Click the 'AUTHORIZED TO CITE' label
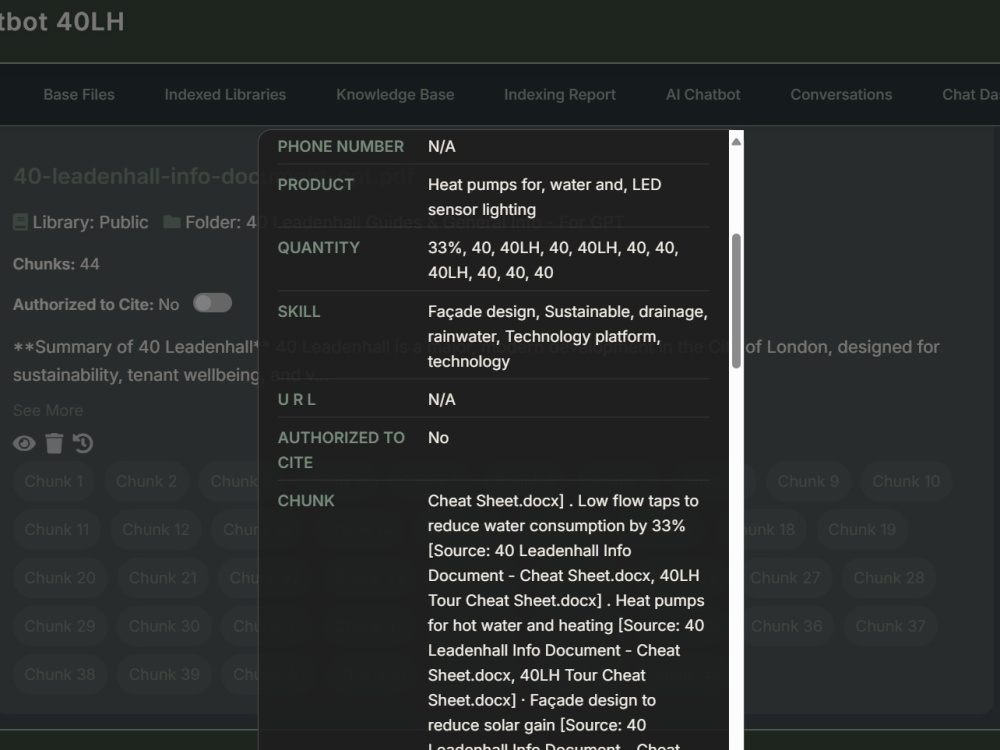The height and width of the screenshot is (750, 1000). (x=341, y=450)
